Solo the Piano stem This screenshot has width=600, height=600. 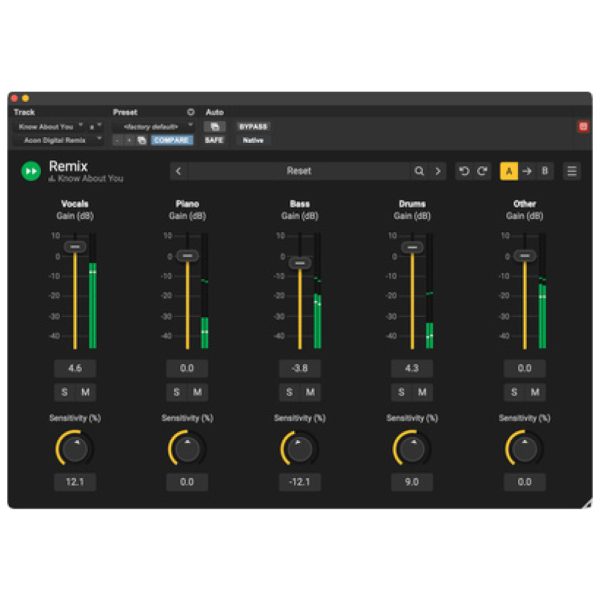(176, 392)
